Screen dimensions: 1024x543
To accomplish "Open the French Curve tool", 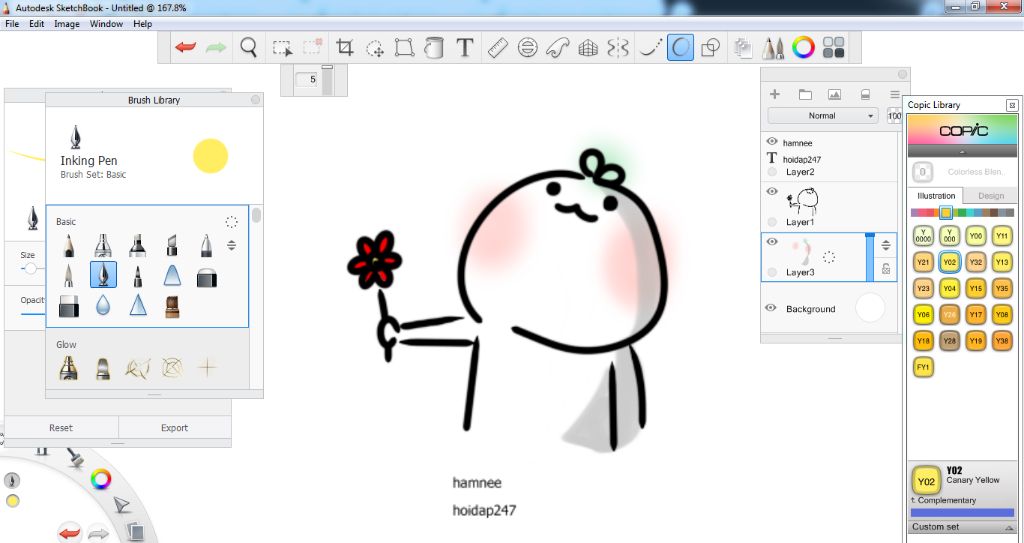I will pyautogui.click(x=558, y=48).
